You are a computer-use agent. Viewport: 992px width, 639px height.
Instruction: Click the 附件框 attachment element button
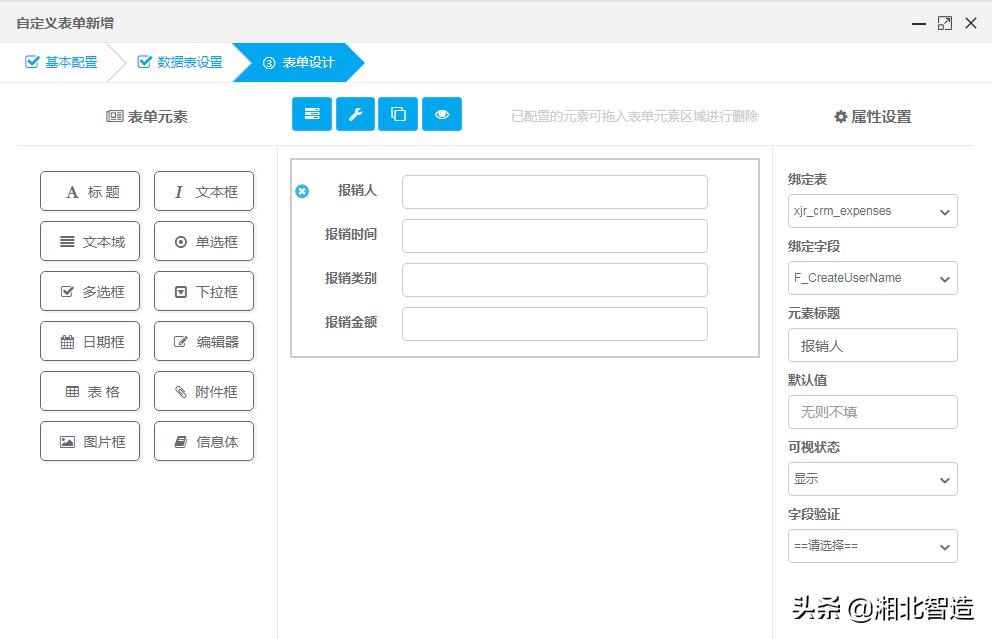point(204,391)
